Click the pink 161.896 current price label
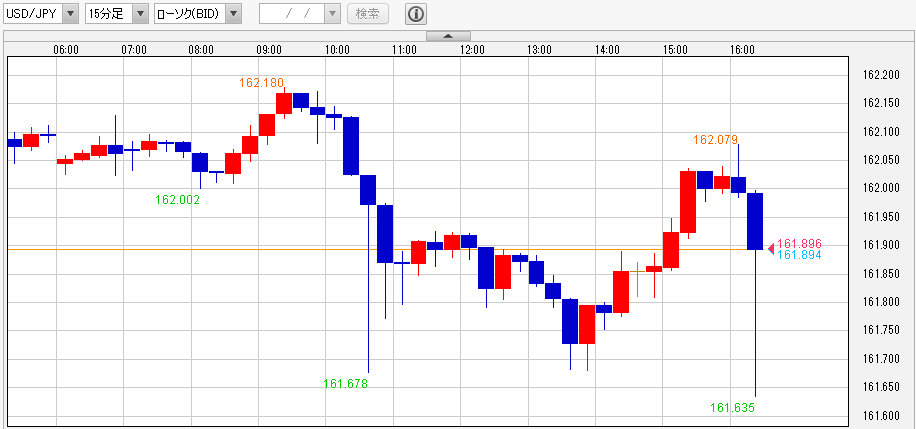This screenshot has width=916, height=429. 799,244
